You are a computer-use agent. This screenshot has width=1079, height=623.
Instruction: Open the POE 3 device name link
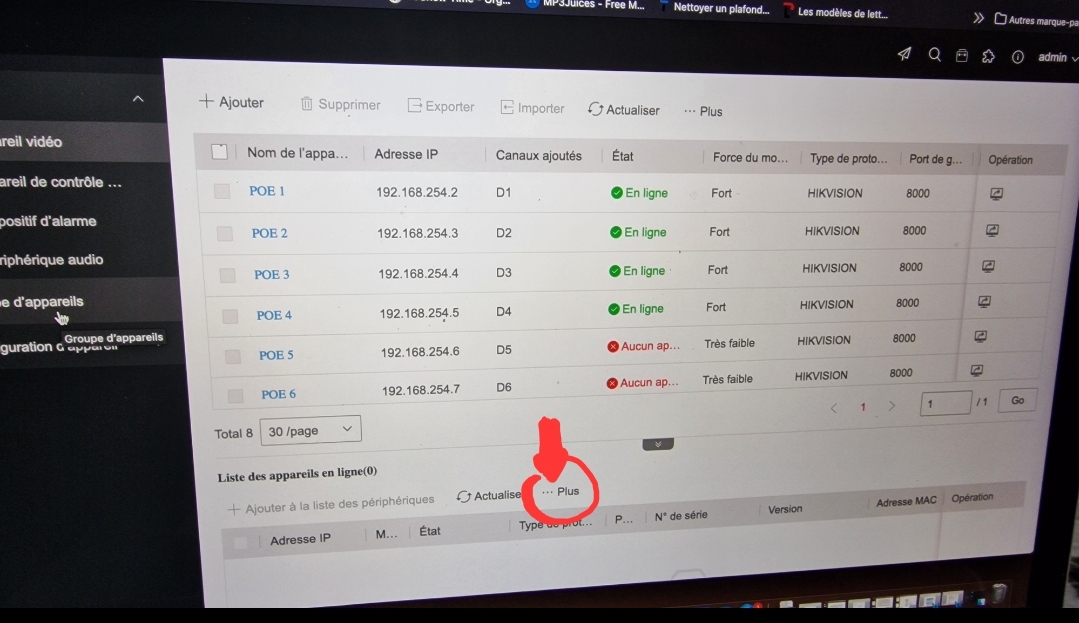pyautogui.click(x=271, y=274)
